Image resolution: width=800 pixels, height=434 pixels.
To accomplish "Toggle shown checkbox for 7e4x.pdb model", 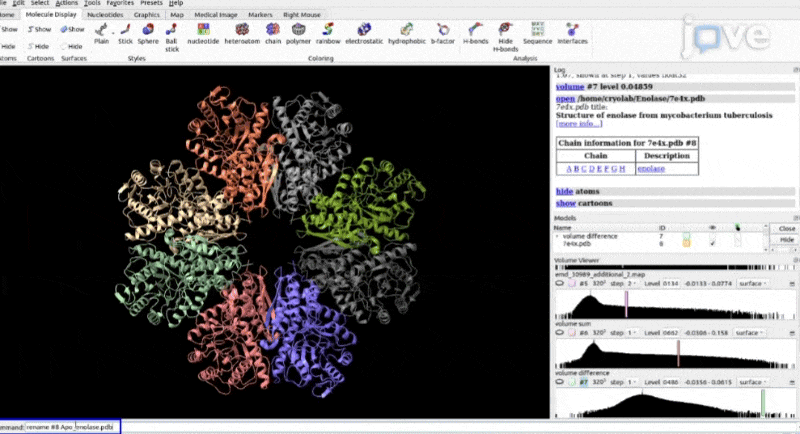I will pyautogui.click(x=712, y=243).
